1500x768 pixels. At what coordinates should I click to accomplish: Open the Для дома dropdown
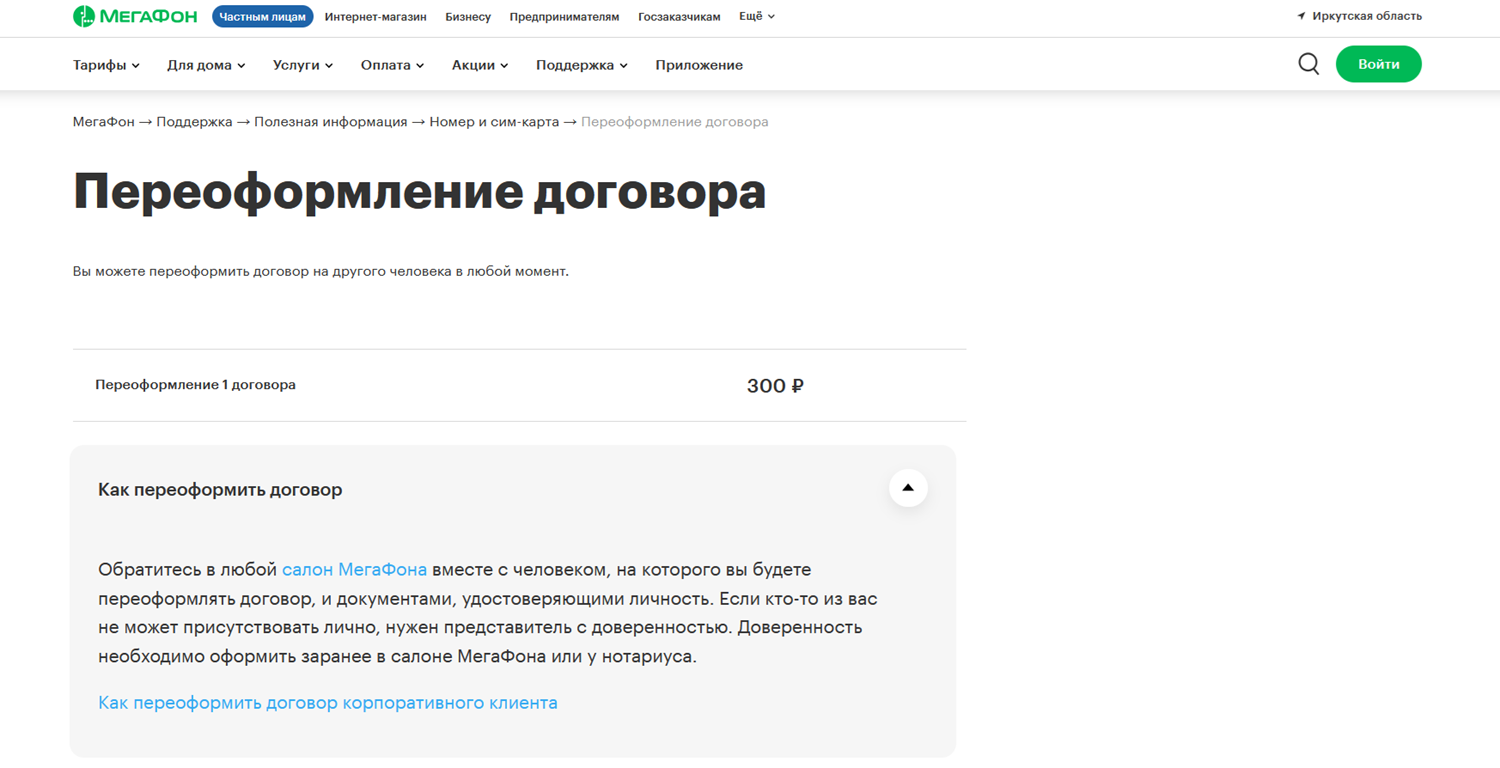pos(206,65)
